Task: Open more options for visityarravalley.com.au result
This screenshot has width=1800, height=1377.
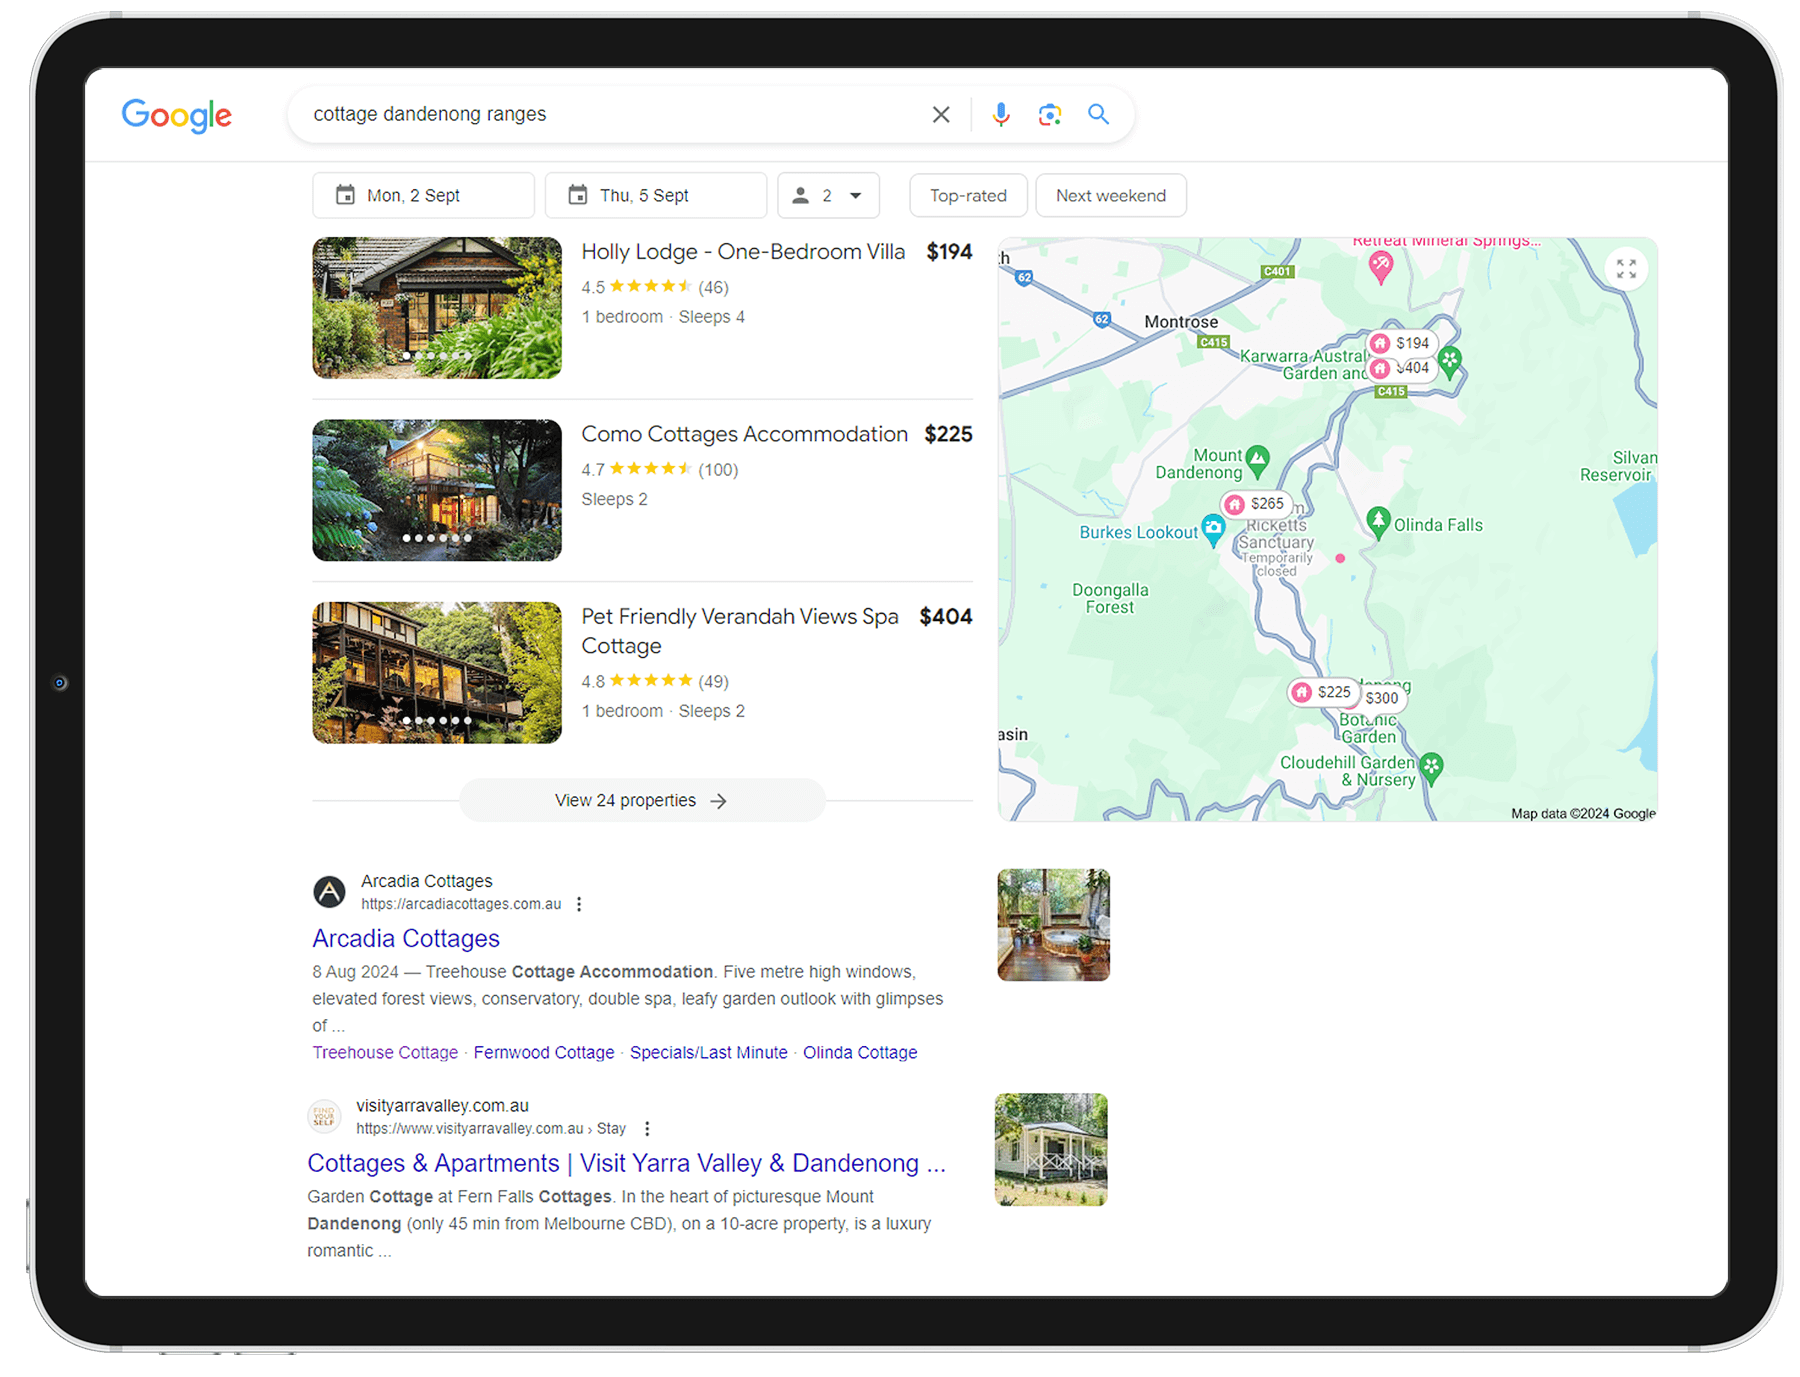Action: pos(647,1129)
